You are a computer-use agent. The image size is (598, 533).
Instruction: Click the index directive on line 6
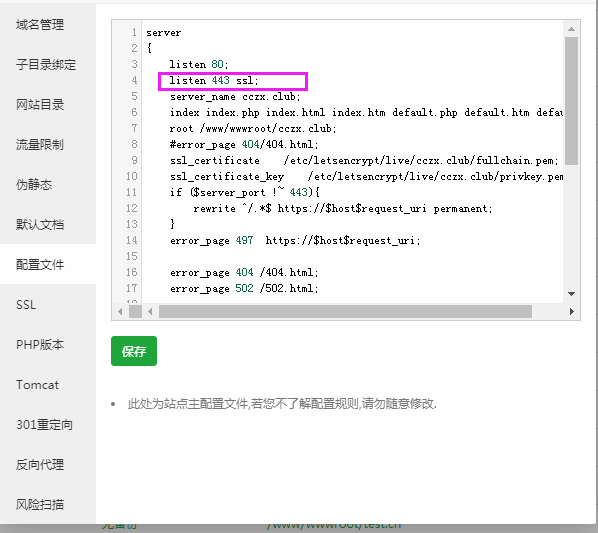pos(366,112)
